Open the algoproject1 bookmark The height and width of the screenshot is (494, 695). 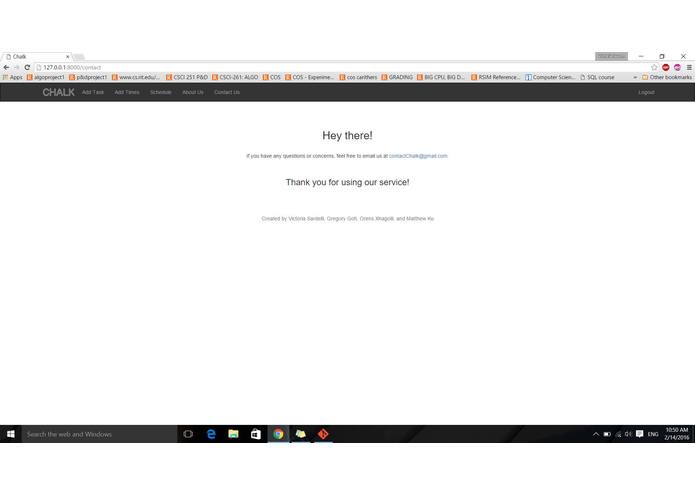(x=46, y=77)
